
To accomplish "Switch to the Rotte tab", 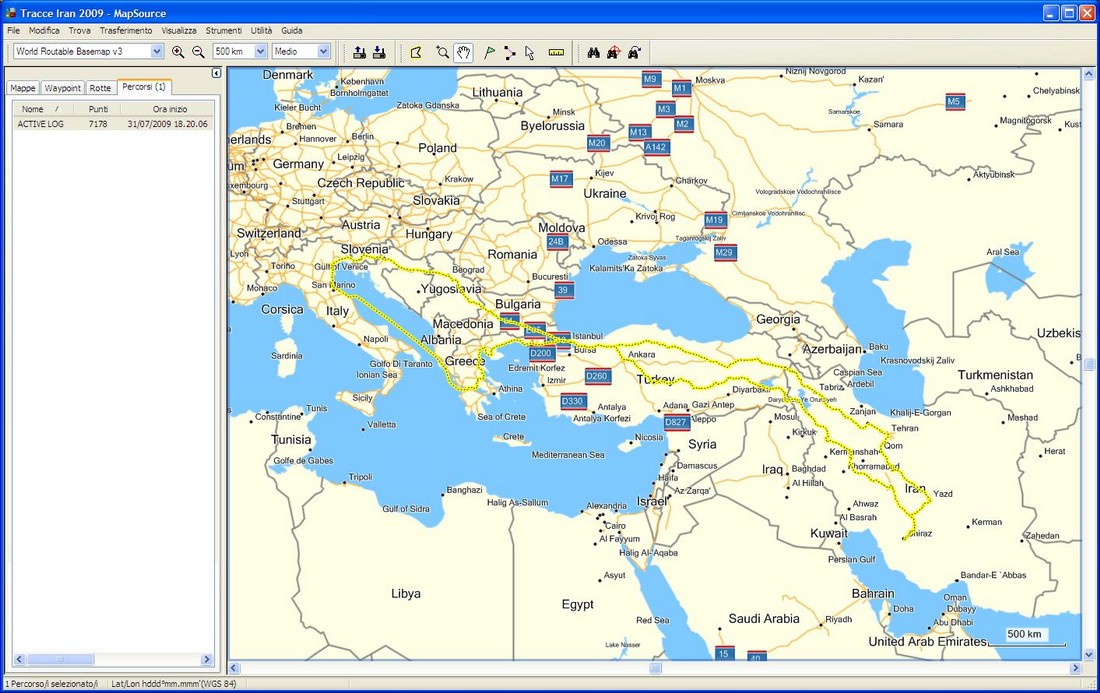I will [100, 88].
